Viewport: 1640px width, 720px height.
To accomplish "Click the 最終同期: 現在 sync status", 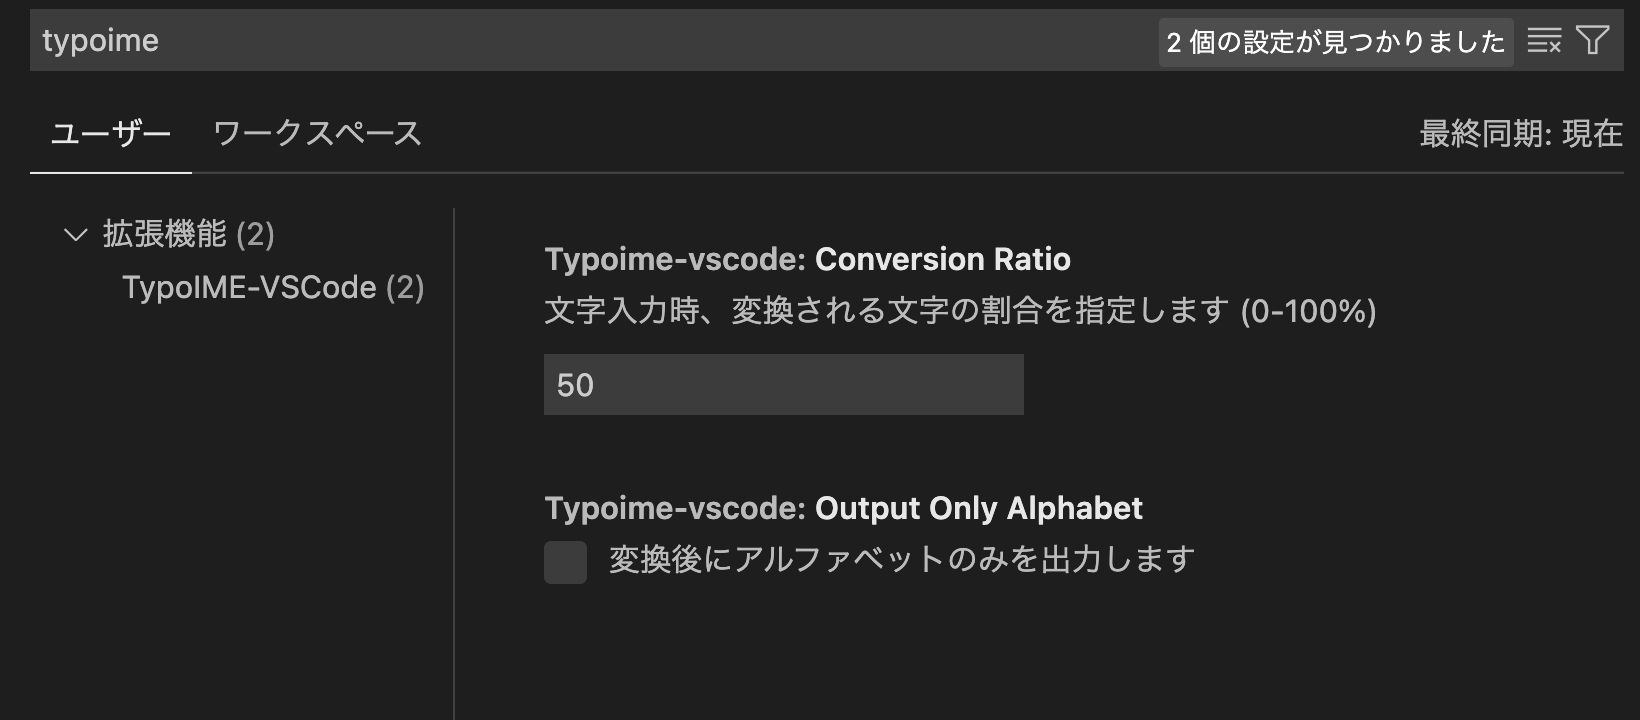I will [x=1520, y=134].
